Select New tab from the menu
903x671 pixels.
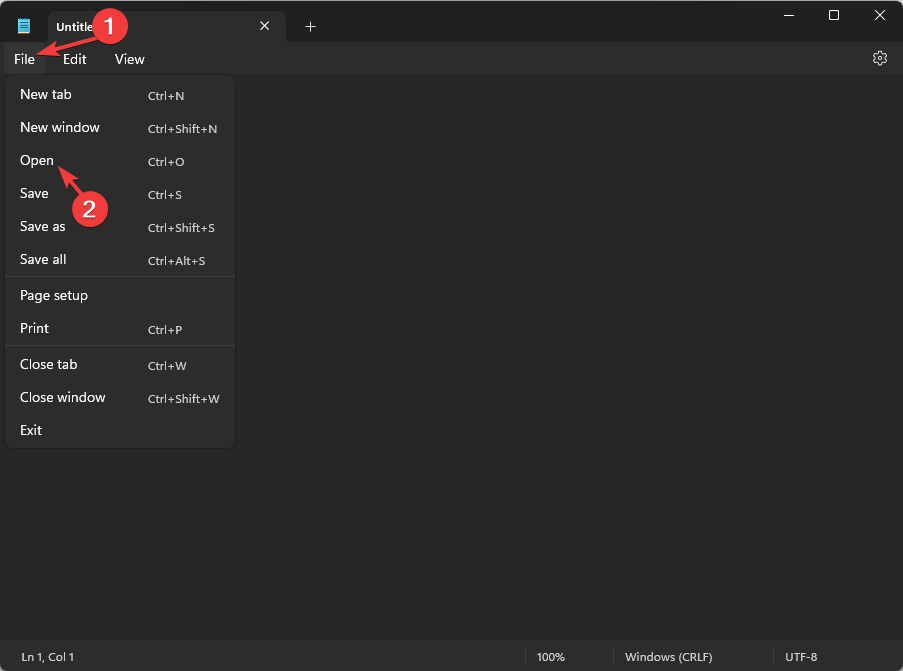[x=46, y=94]
